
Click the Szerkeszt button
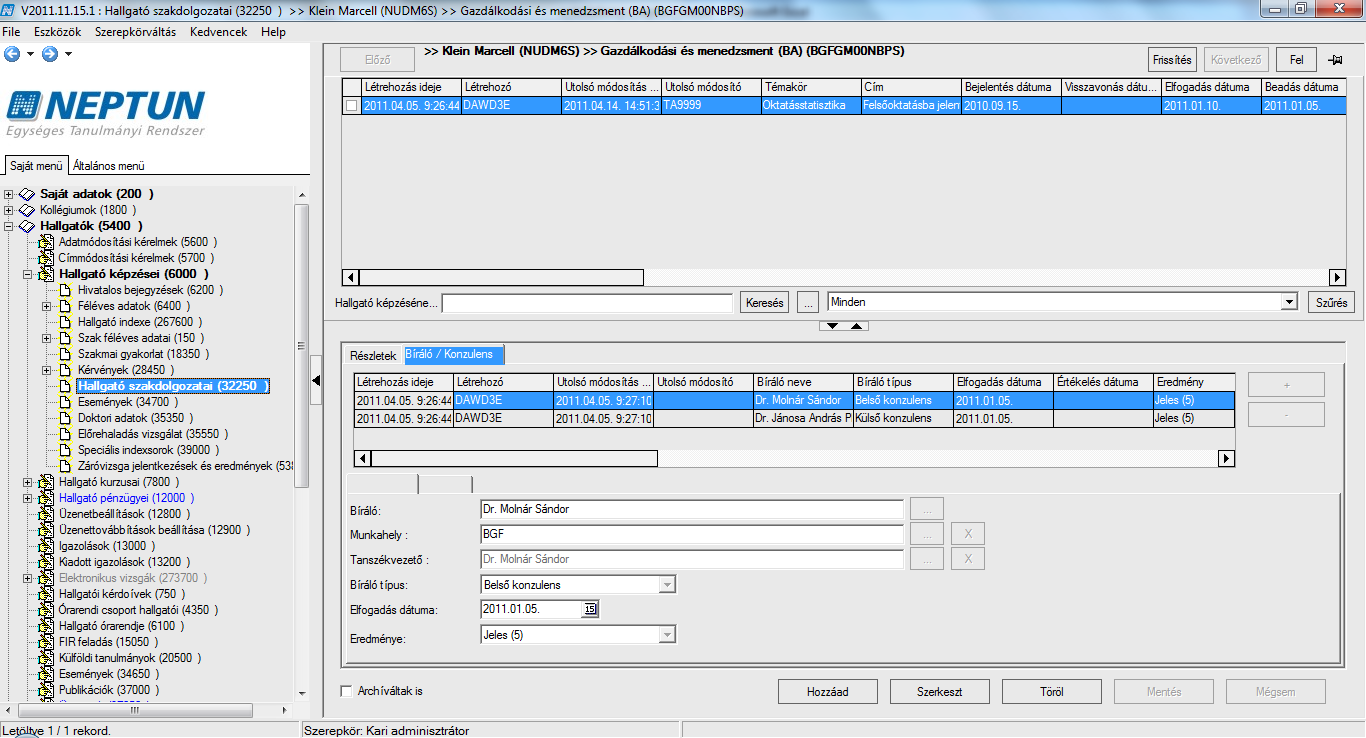point(939,691)
